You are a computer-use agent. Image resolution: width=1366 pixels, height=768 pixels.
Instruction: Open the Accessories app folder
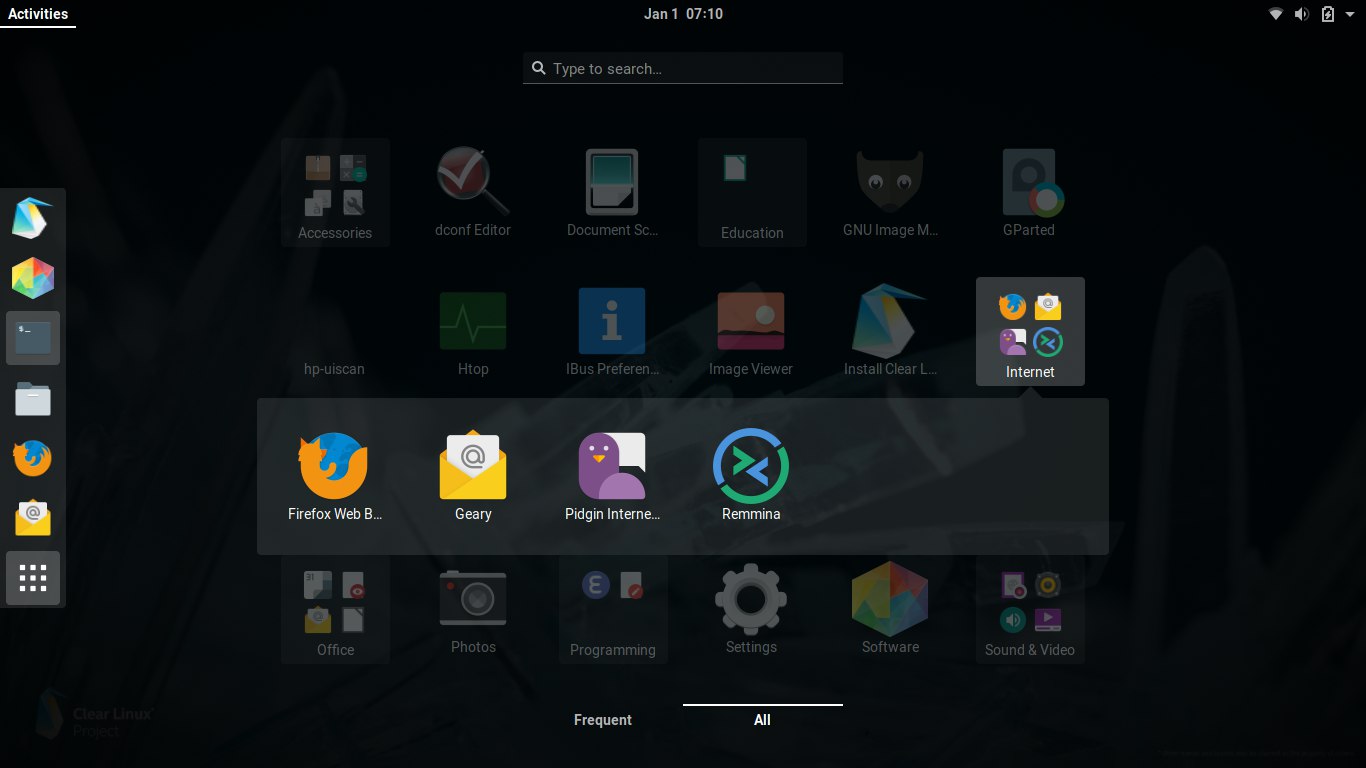pos(335,192)
